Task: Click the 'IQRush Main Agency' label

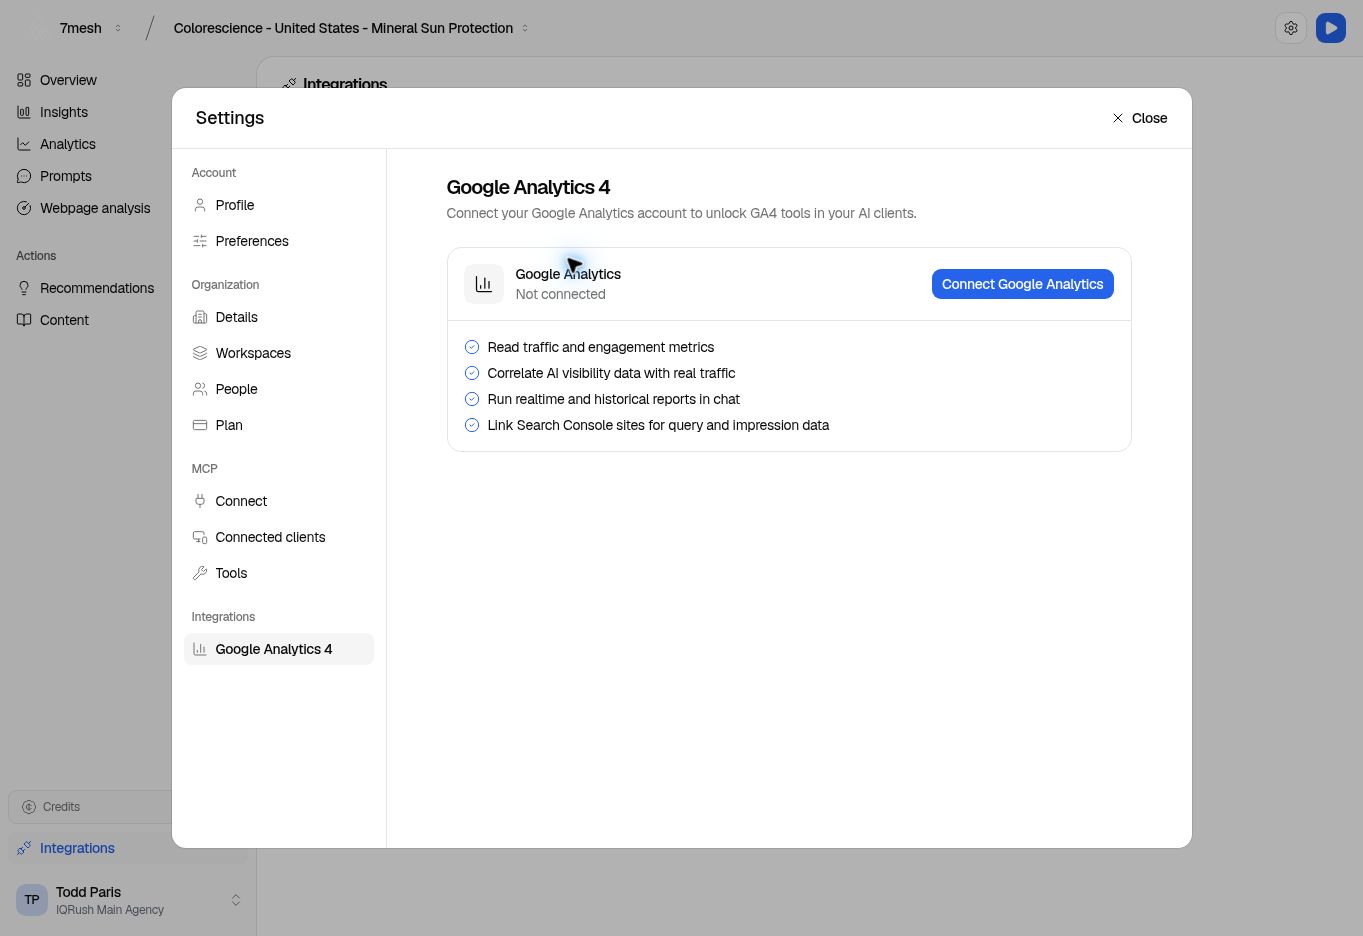Action: click(x=110, y=910)
